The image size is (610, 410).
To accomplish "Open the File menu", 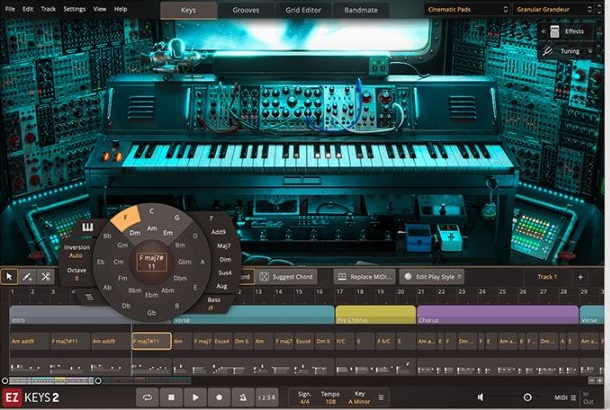I will click(10, 9).
